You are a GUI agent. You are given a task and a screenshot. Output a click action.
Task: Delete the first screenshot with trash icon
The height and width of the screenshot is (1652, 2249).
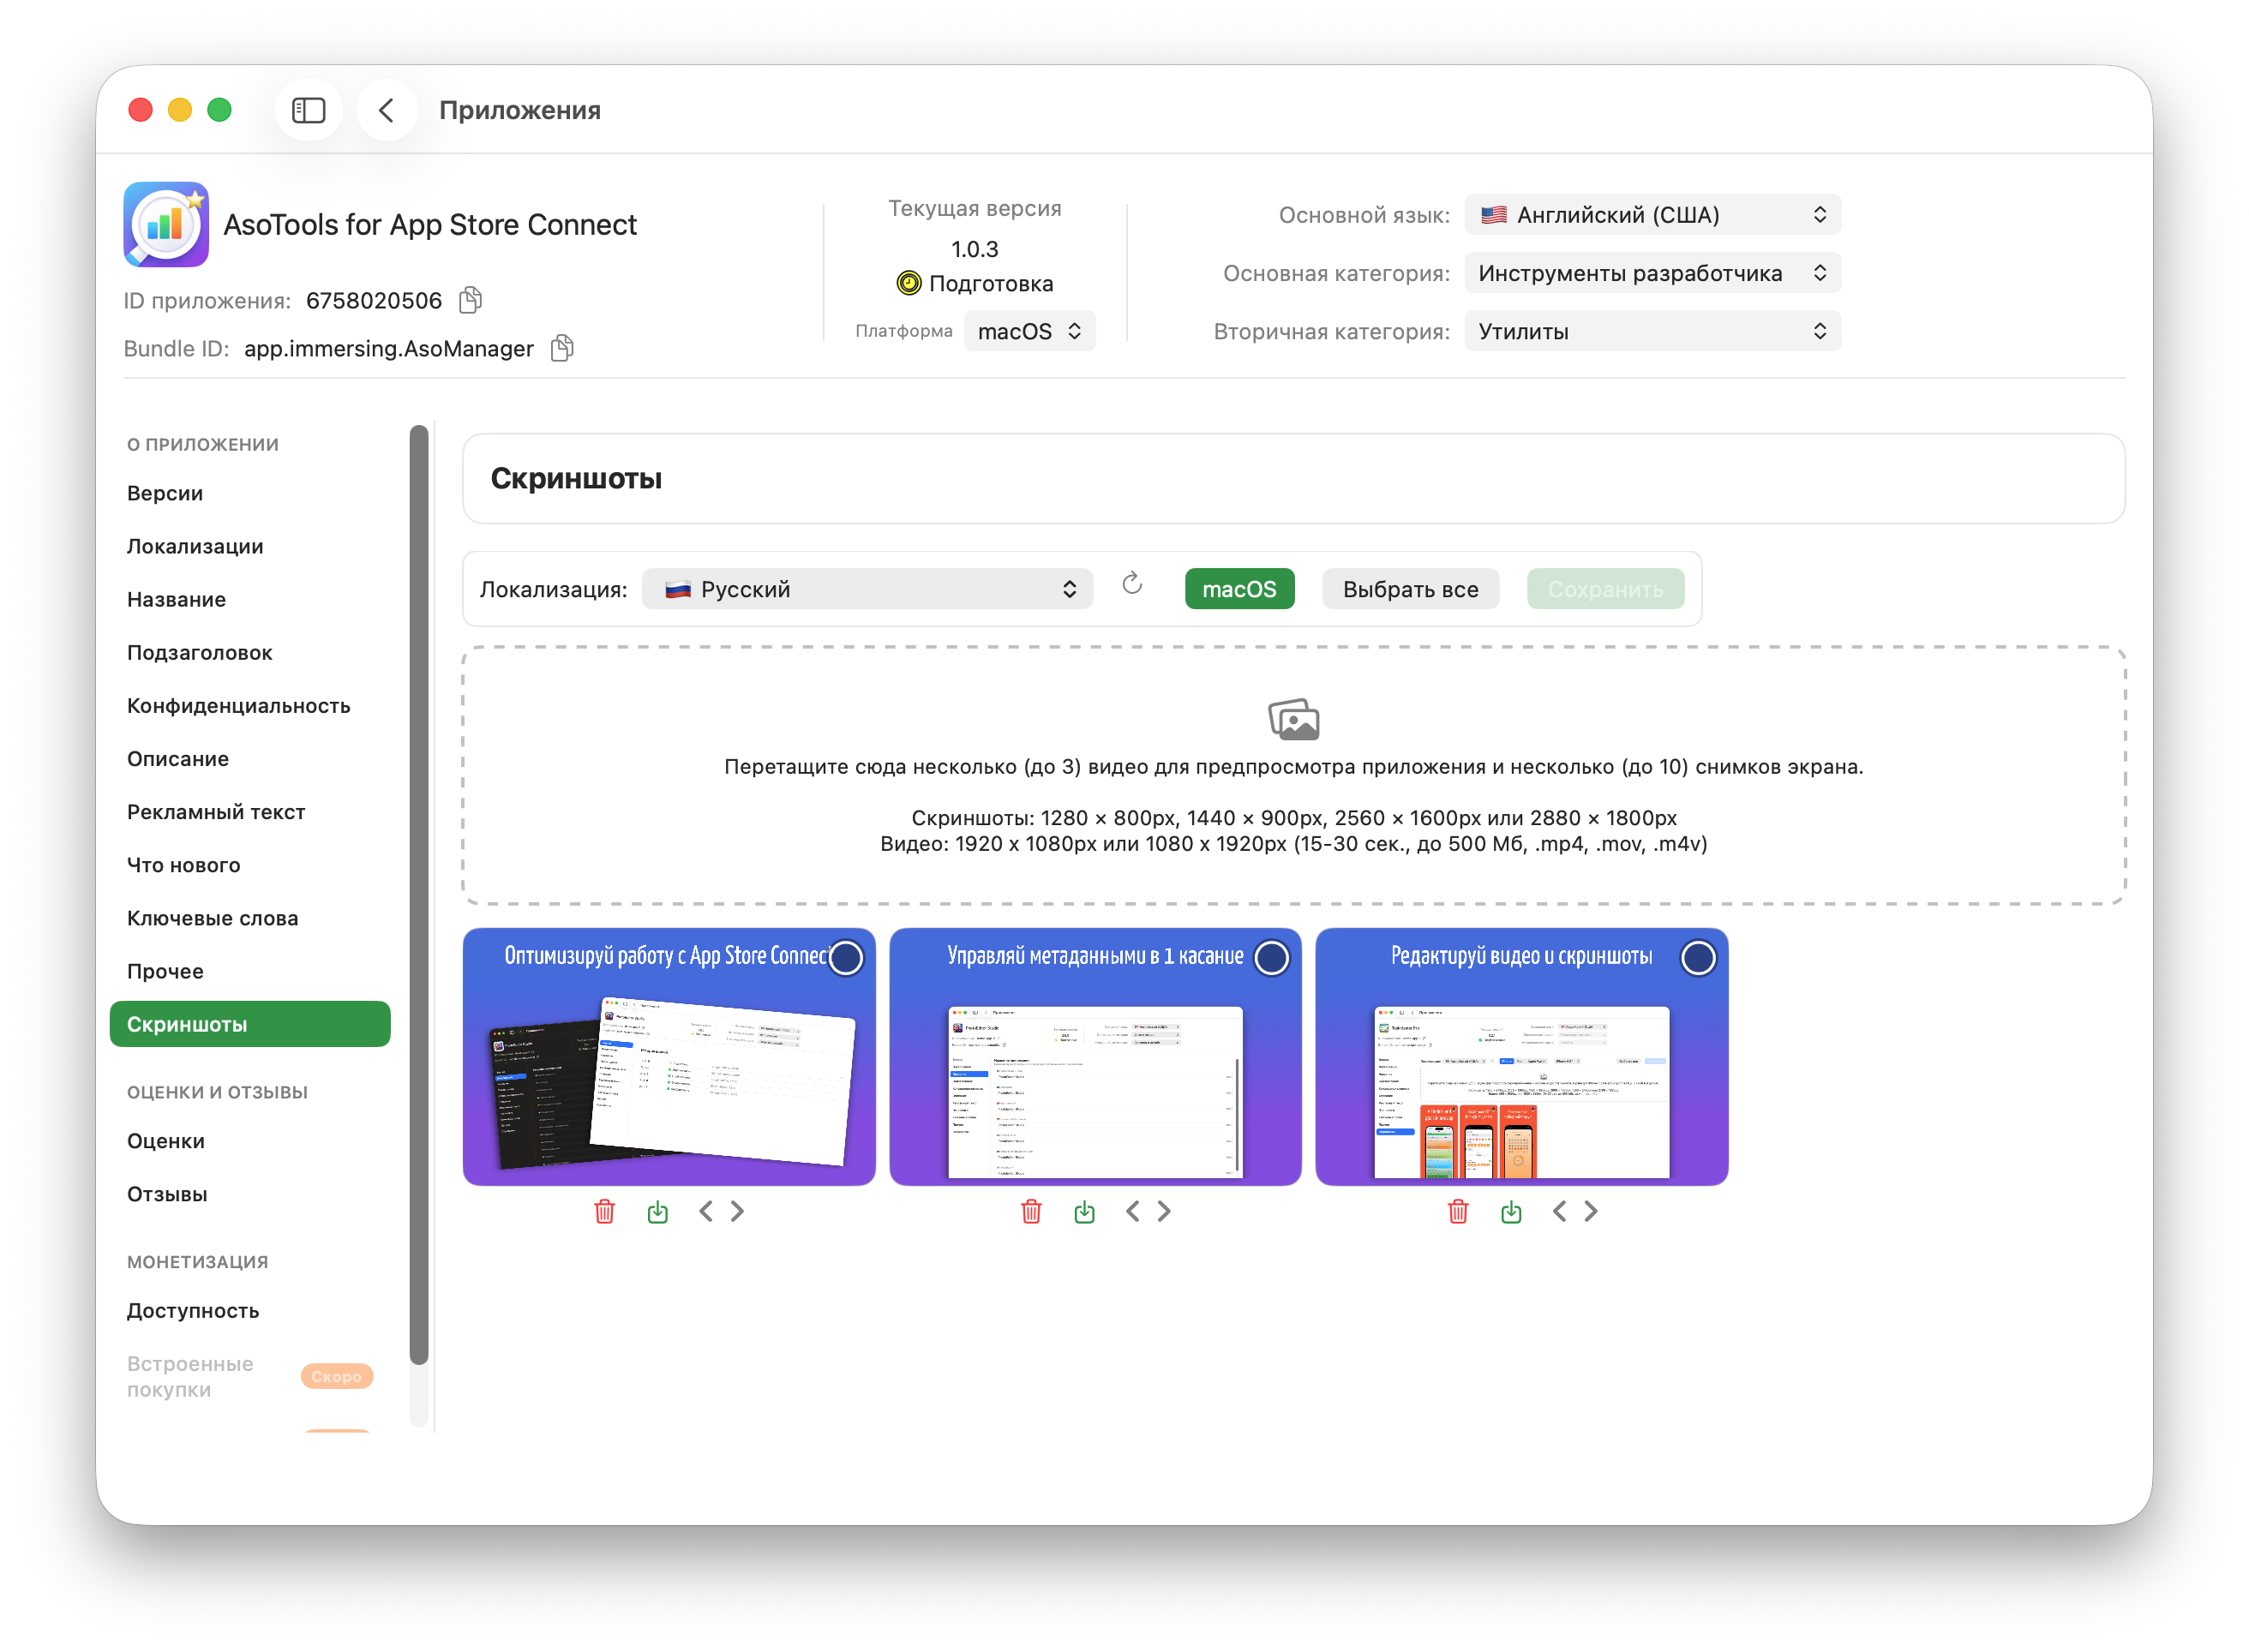coord(605,1212)
